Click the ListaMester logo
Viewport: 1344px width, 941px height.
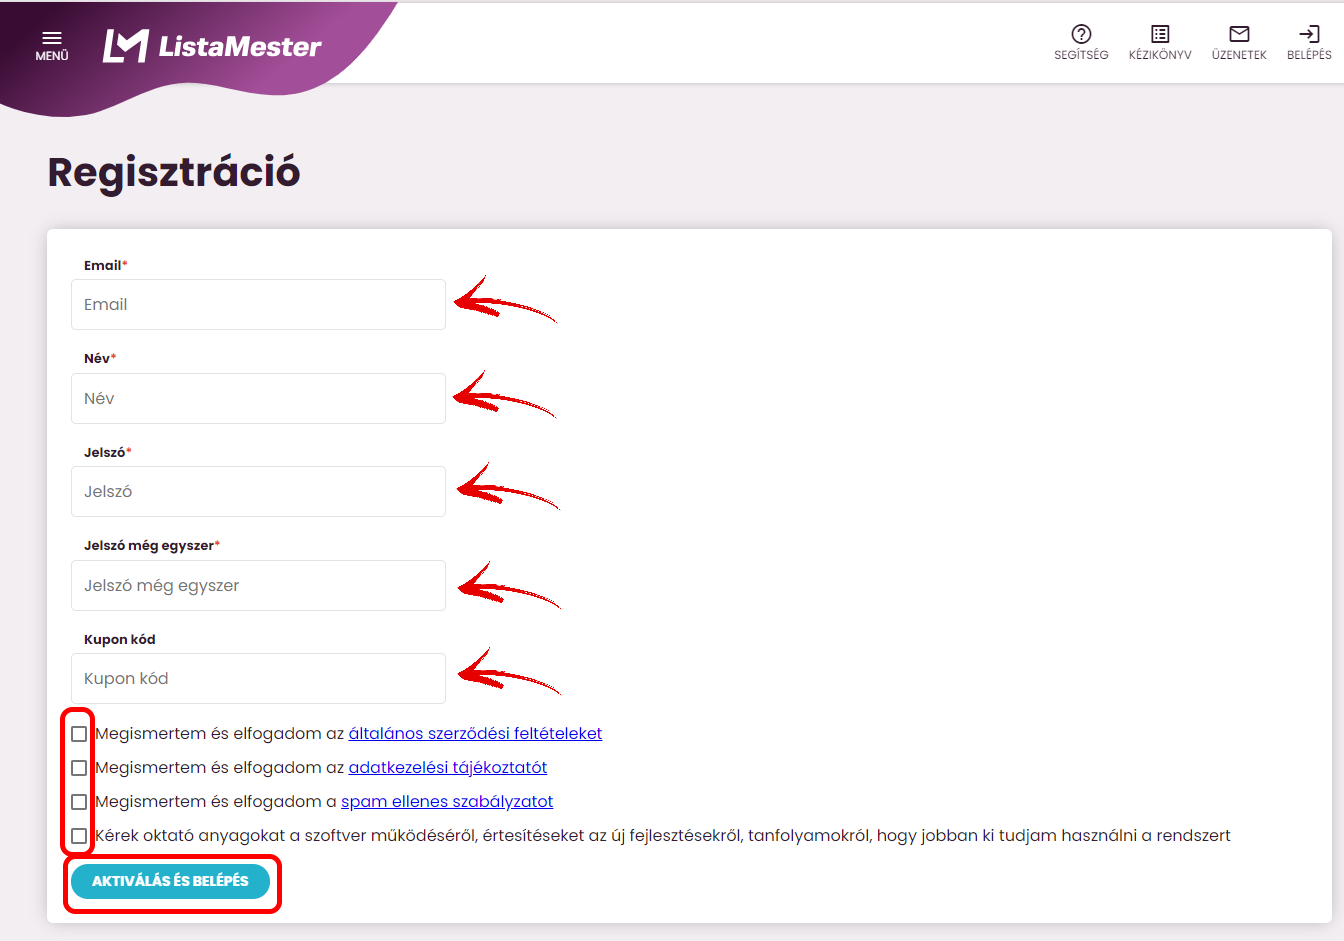pos(212,45)
